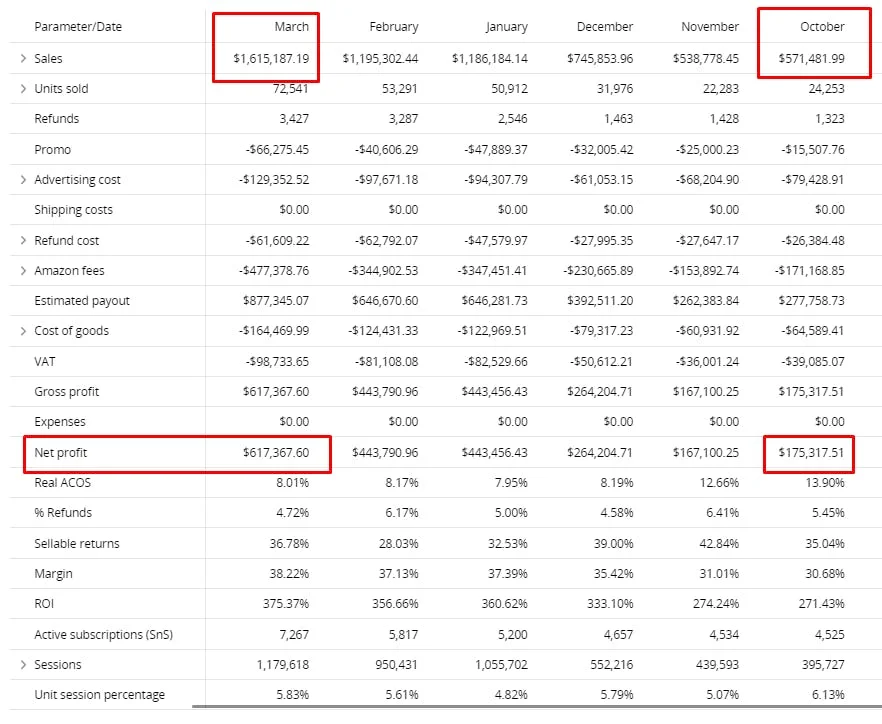Select the Net profit row label

pyautogui.click(x=61, y=452)
